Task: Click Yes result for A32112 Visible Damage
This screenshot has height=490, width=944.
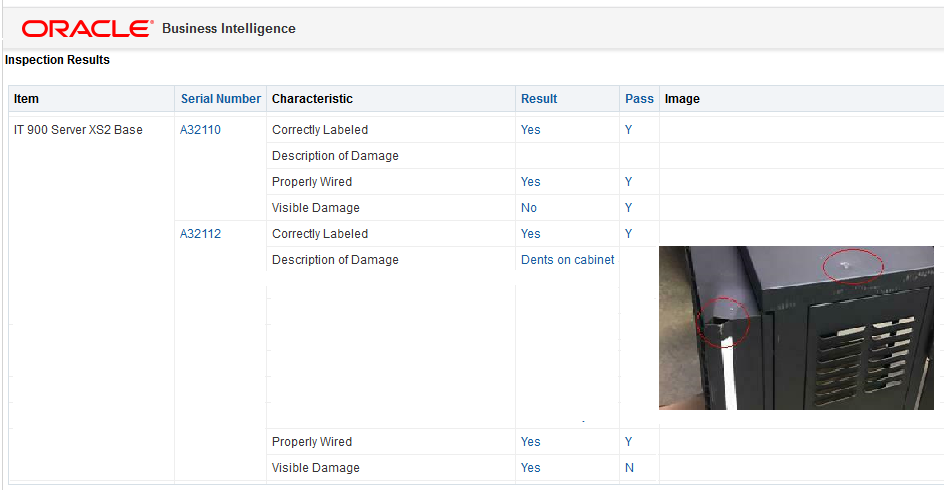Action: tap(530, 468)
